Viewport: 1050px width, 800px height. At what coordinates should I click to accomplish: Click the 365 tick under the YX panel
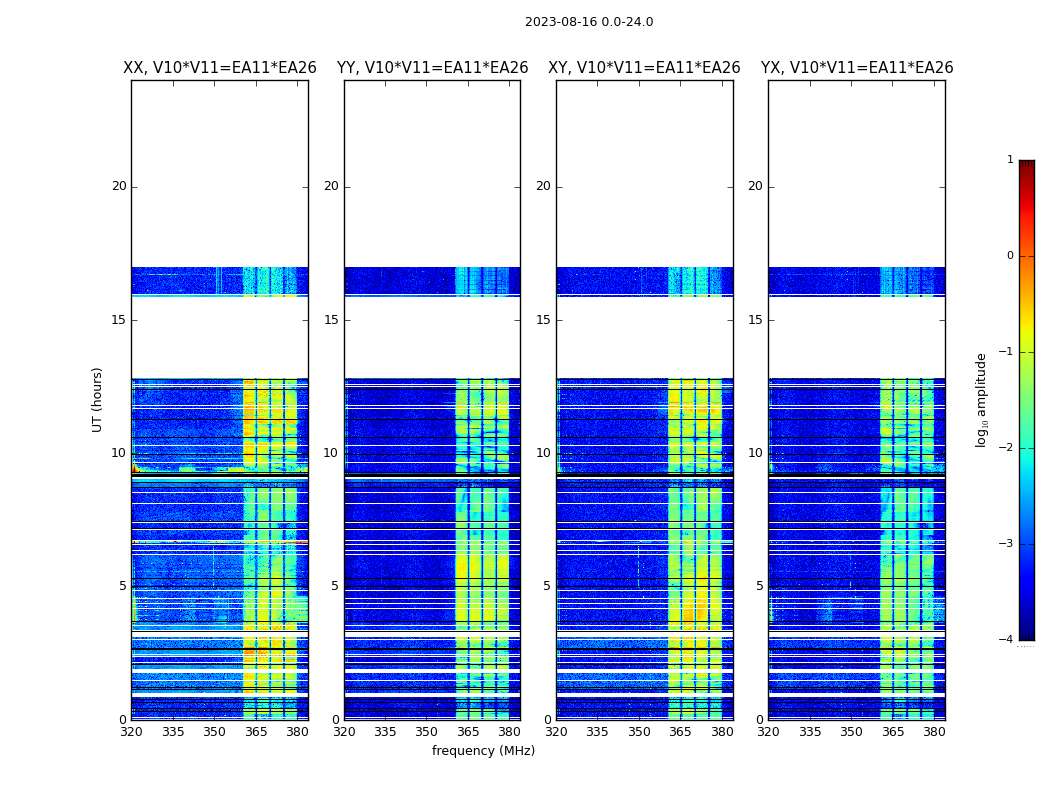tap(893, 732)
